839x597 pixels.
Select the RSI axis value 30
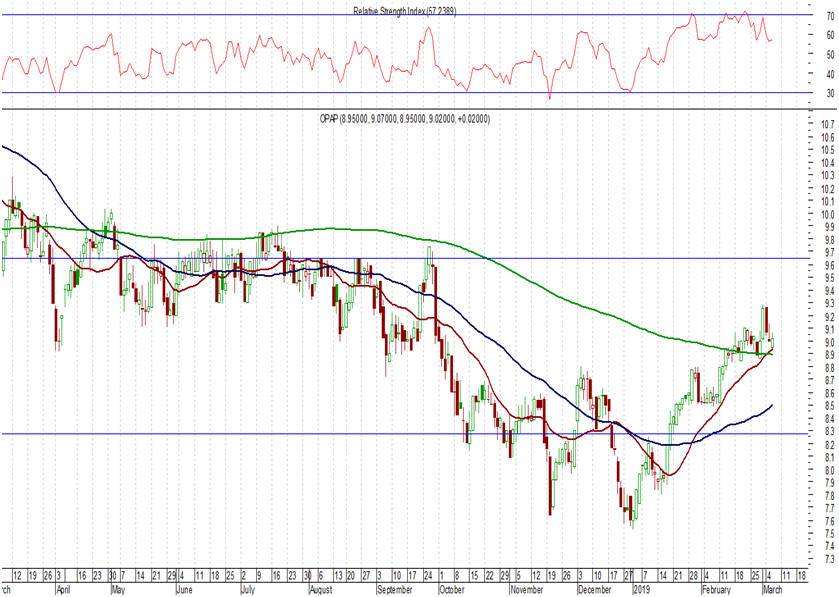(830, 94)
